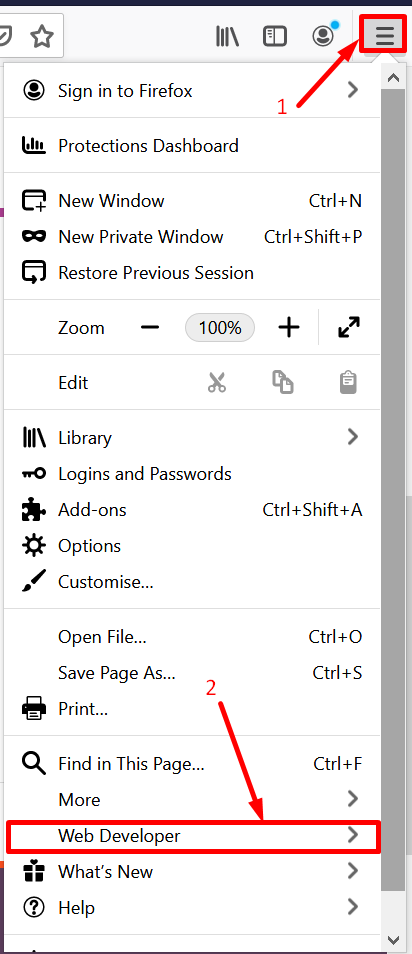Open the Library toolbar icon
The height and width of the screenshot is (954, 412).
[227, 37]
